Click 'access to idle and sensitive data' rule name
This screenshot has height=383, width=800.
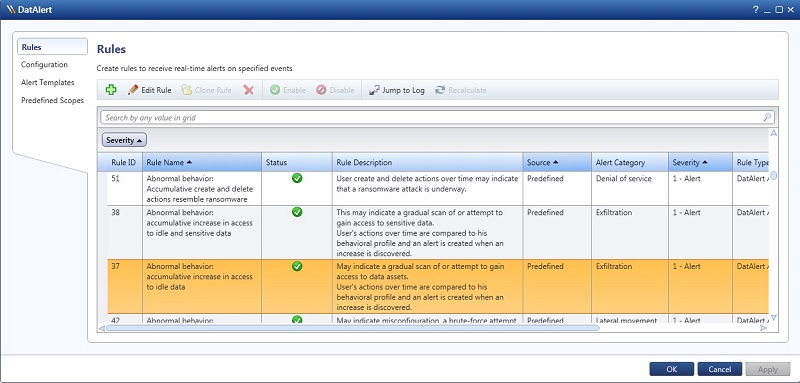click(202, 233)
